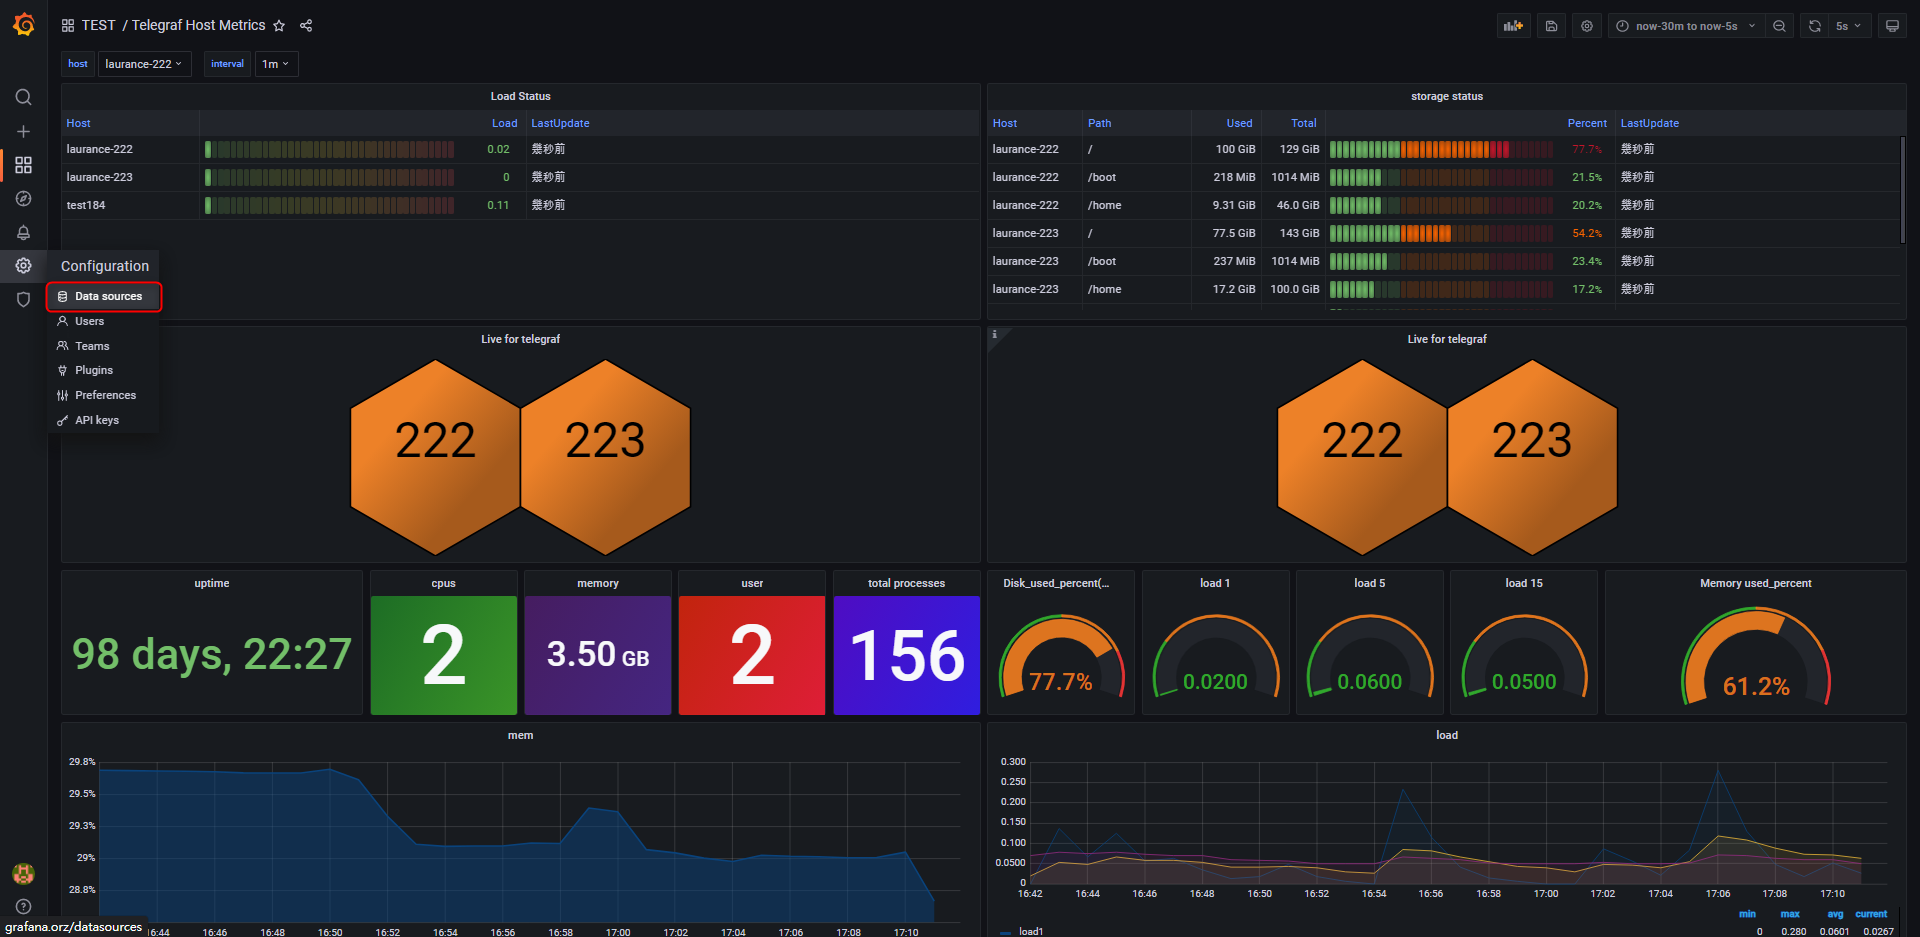Image resolution: width=1920 pixels, height=937 pixels.
Task: Click the 3.50 GB memory stat
Action: pos(598,655)
